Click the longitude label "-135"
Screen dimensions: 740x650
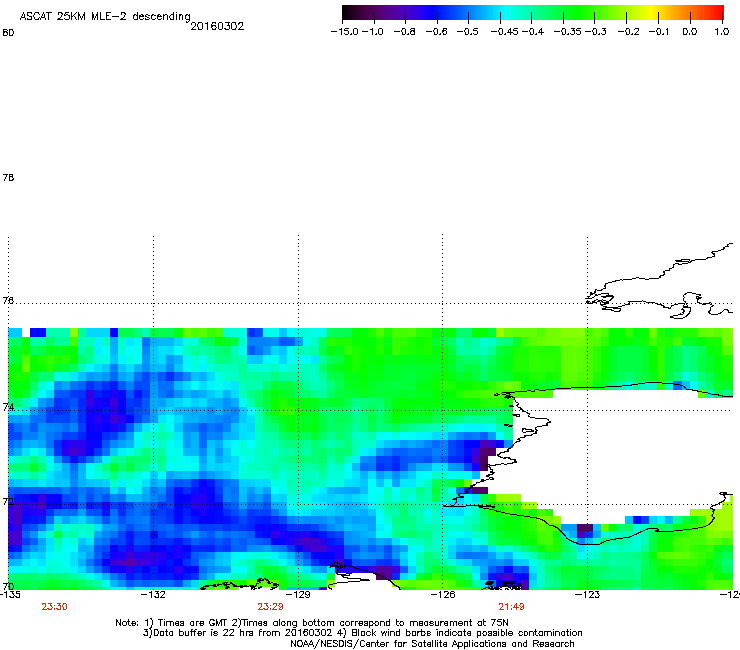tap(10, 595)
